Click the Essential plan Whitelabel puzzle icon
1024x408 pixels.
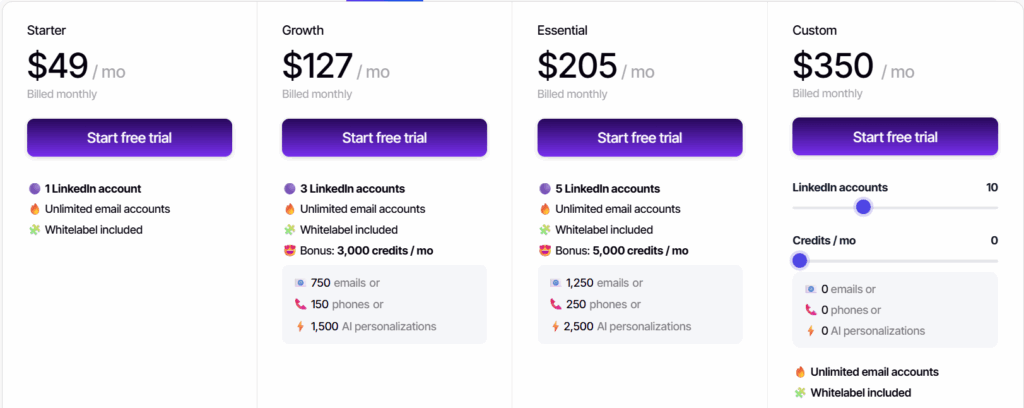coord(545,230)
